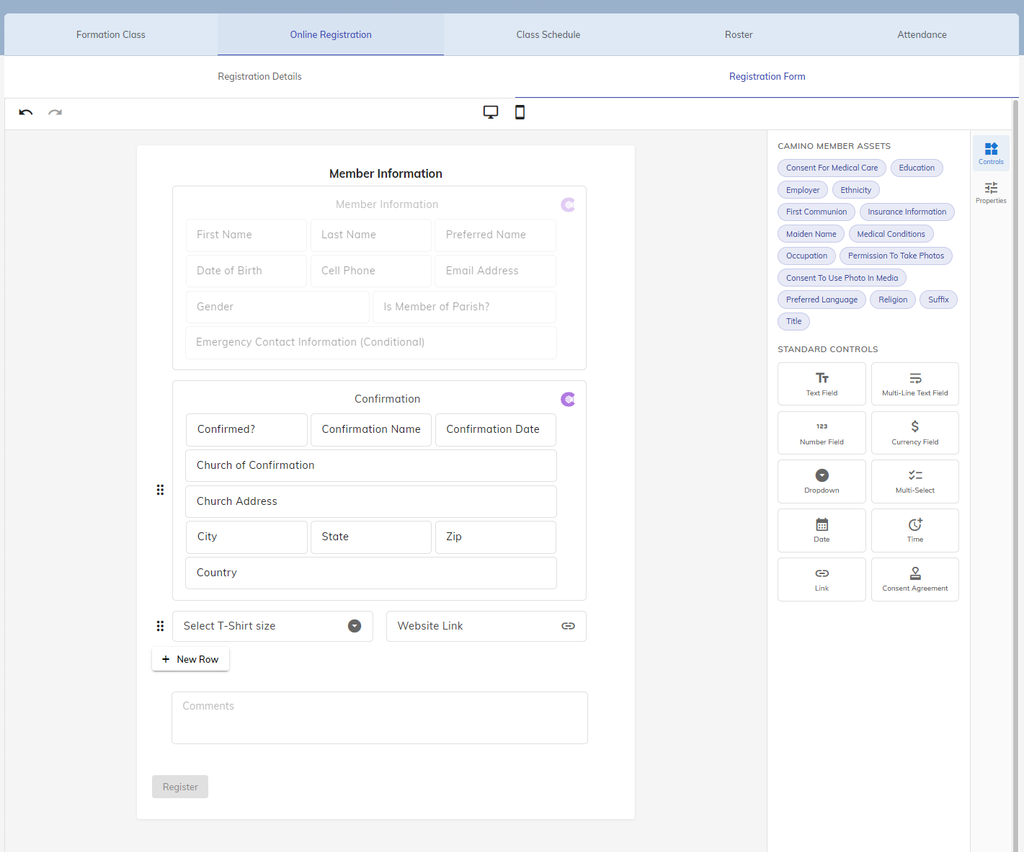Image resolution: width=1024 pixels, height=852 pixels.
Task: Add a Time control
Action: [x=915, y=530]
